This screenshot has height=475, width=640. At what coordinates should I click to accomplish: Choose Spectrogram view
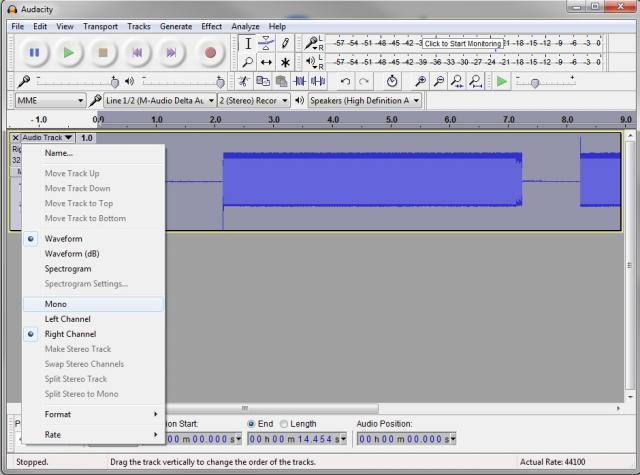[94, 269]
